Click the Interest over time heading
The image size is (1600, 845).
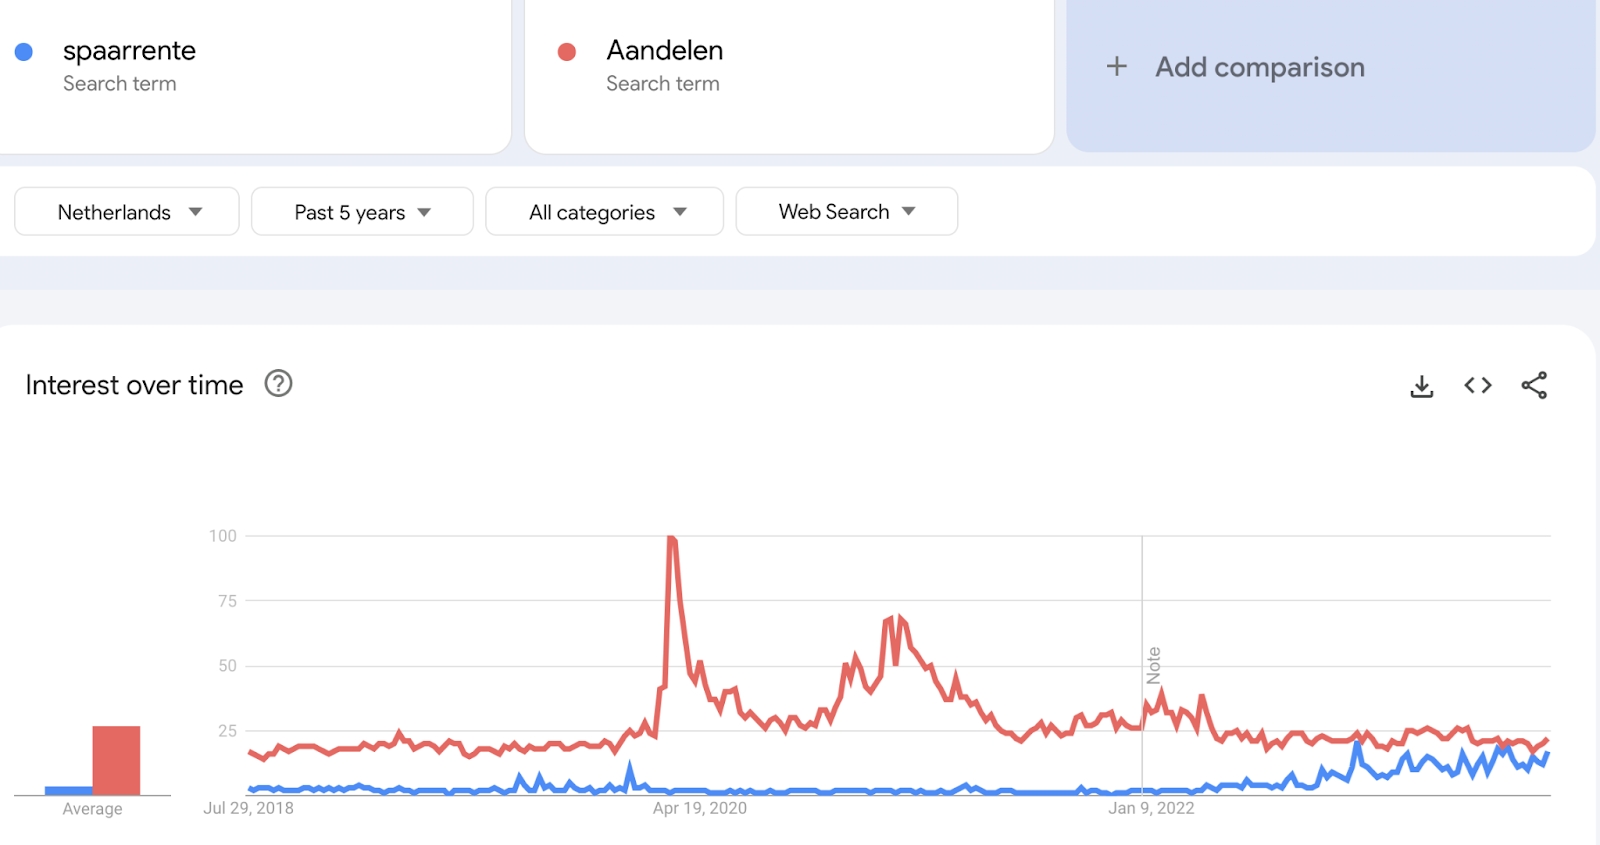134,385
